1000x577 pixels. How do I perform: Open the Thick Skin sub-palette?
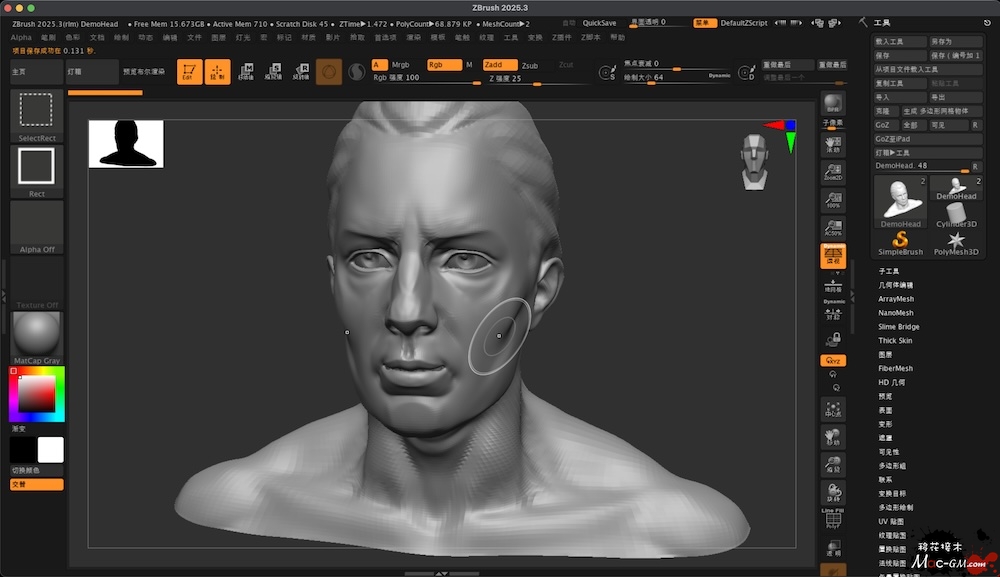[895, 341]
